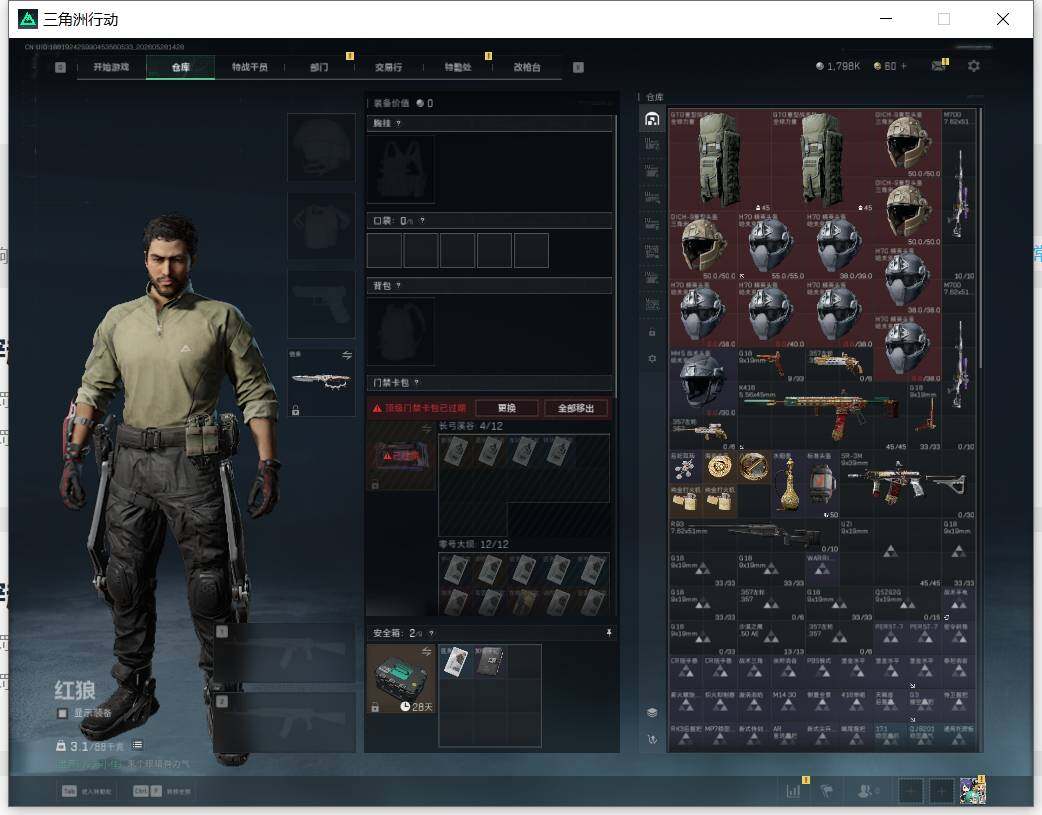Select the SR-3M weapon in stash
The image size is (1042, 815).
pyautogui.click(x=908, y=485)
